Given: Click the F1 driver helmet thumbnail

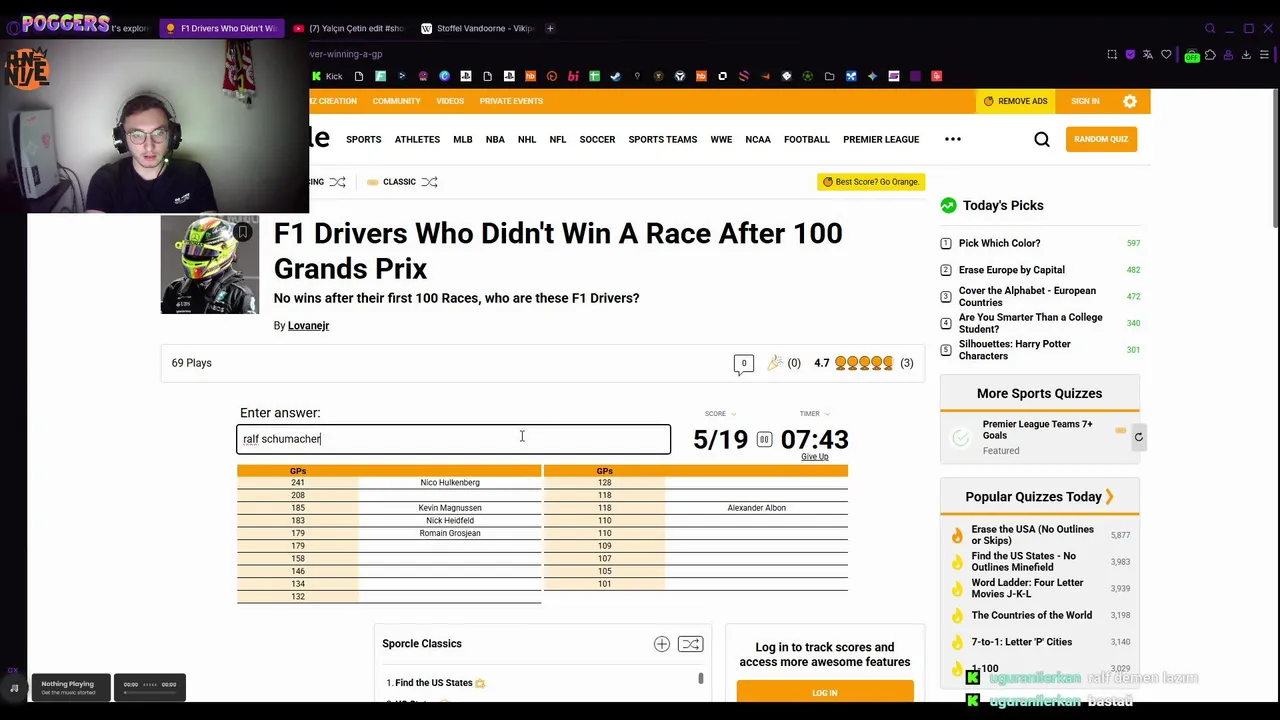Looking at the screenshot, I should 210,265.
